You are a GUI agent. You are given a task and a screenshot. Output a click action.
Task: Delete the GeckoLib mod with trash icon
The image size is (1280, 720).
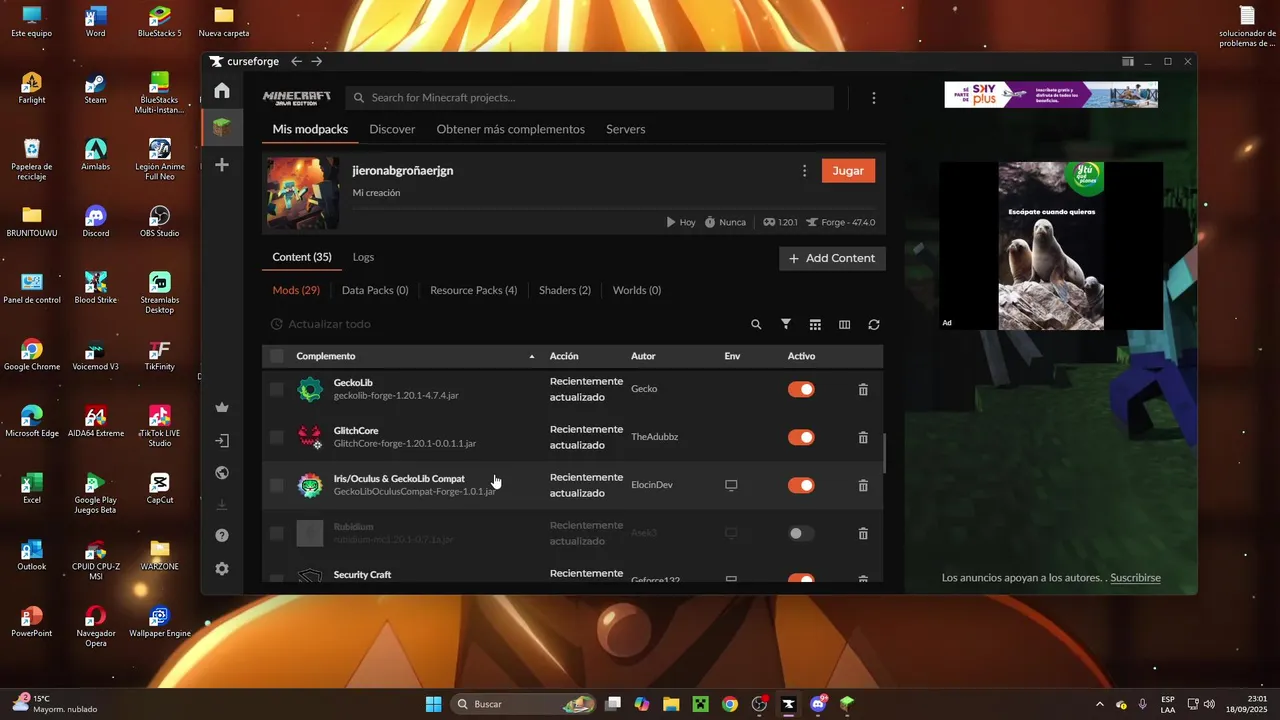point(863,390)
